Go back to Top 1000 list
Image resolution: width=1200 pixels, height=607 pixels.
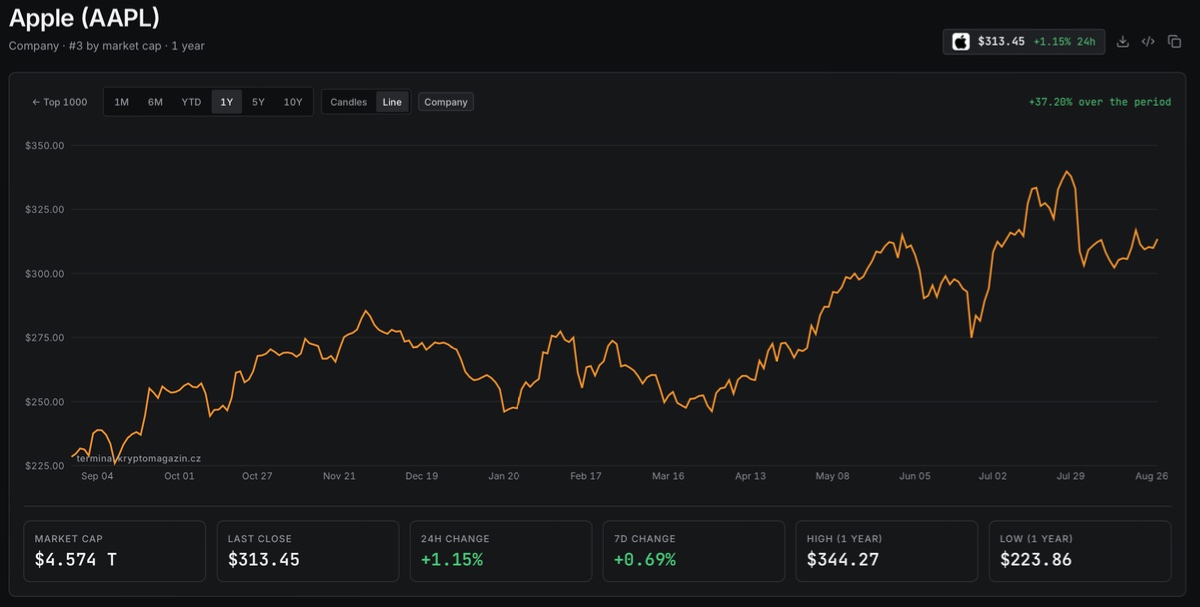pyautogui.click(x=60, y=102)
